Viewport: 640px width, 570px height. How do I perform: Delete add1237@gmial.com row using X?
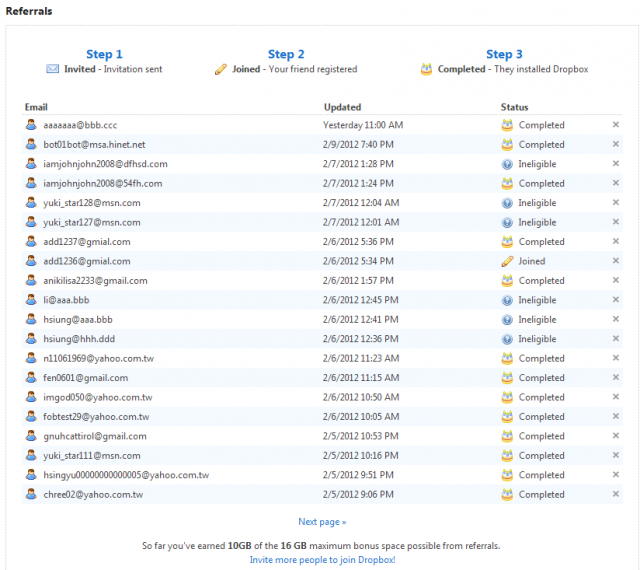(616, 241)
